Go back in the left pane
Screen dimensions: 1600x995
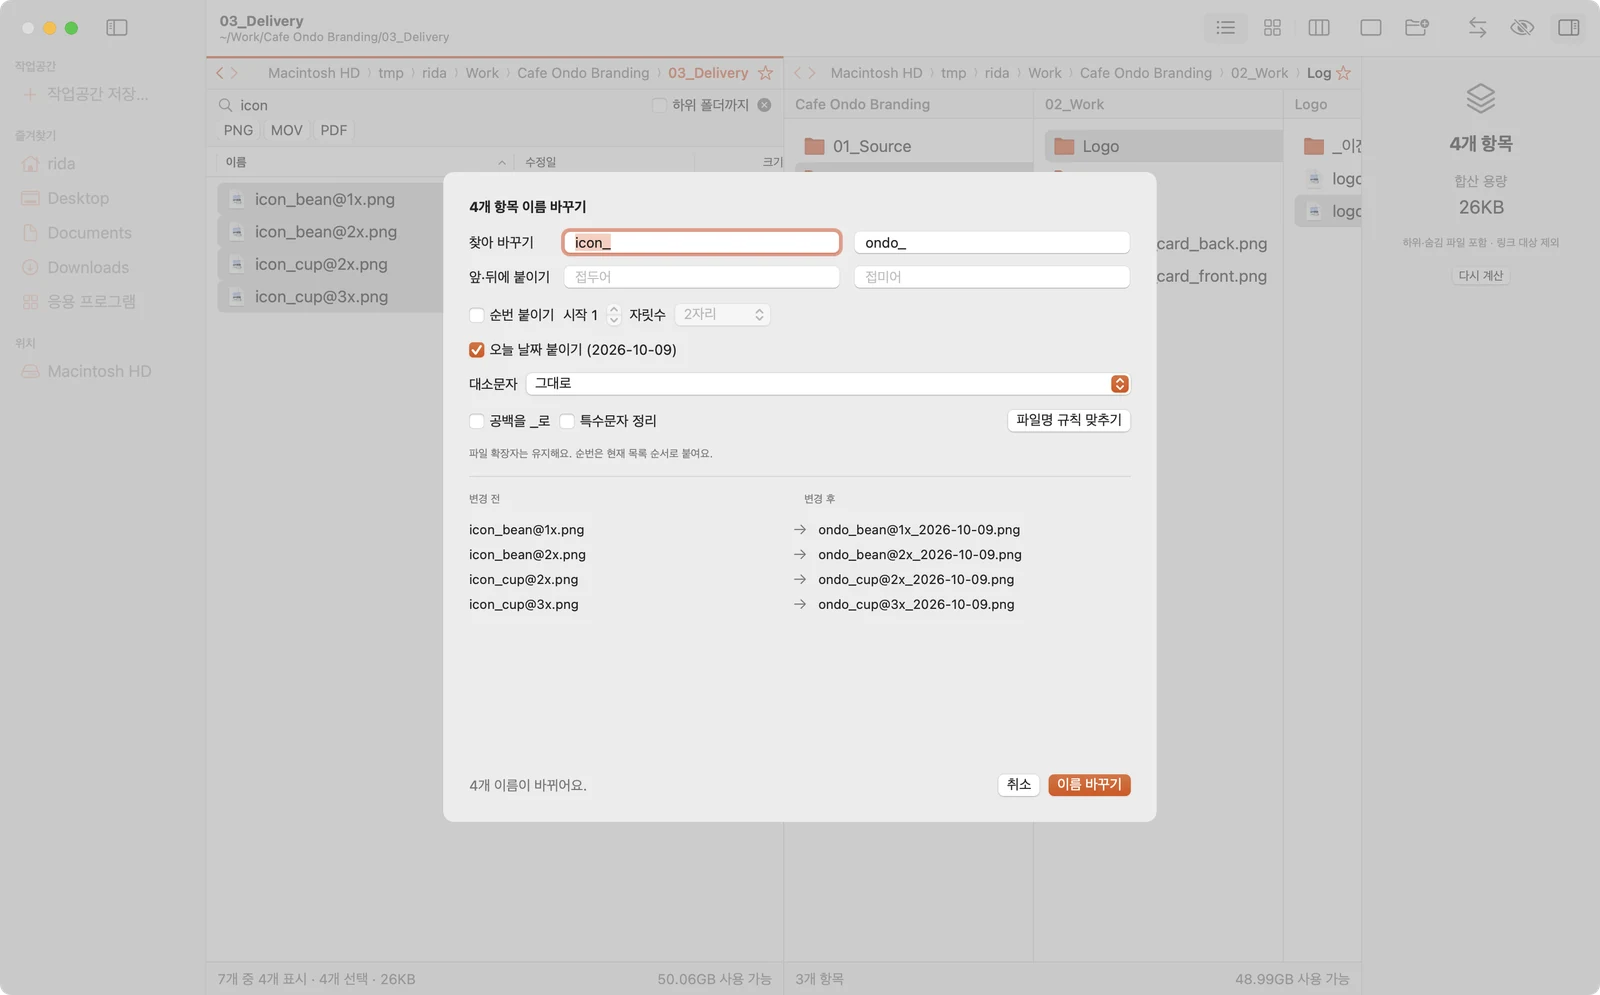[220, 73]
